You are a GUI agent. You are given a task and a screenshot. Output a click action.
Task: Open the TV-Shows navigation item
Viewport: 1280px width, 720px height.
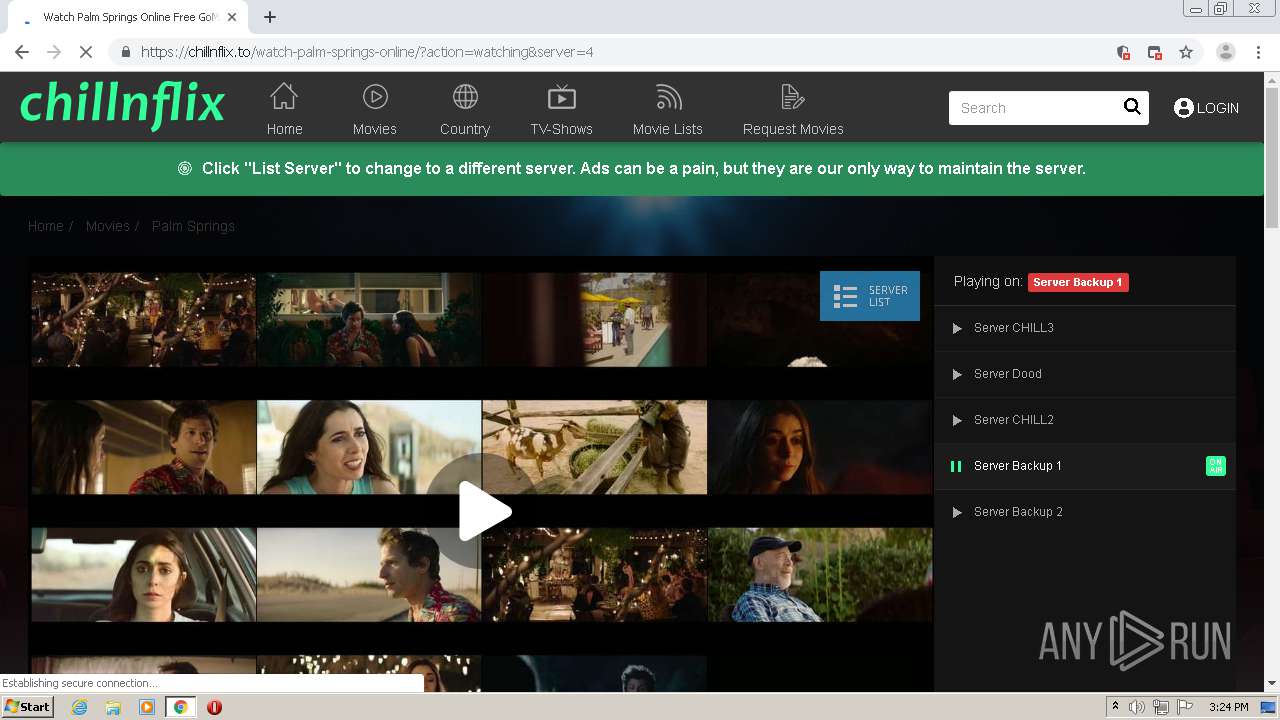[x=562, y=109]
